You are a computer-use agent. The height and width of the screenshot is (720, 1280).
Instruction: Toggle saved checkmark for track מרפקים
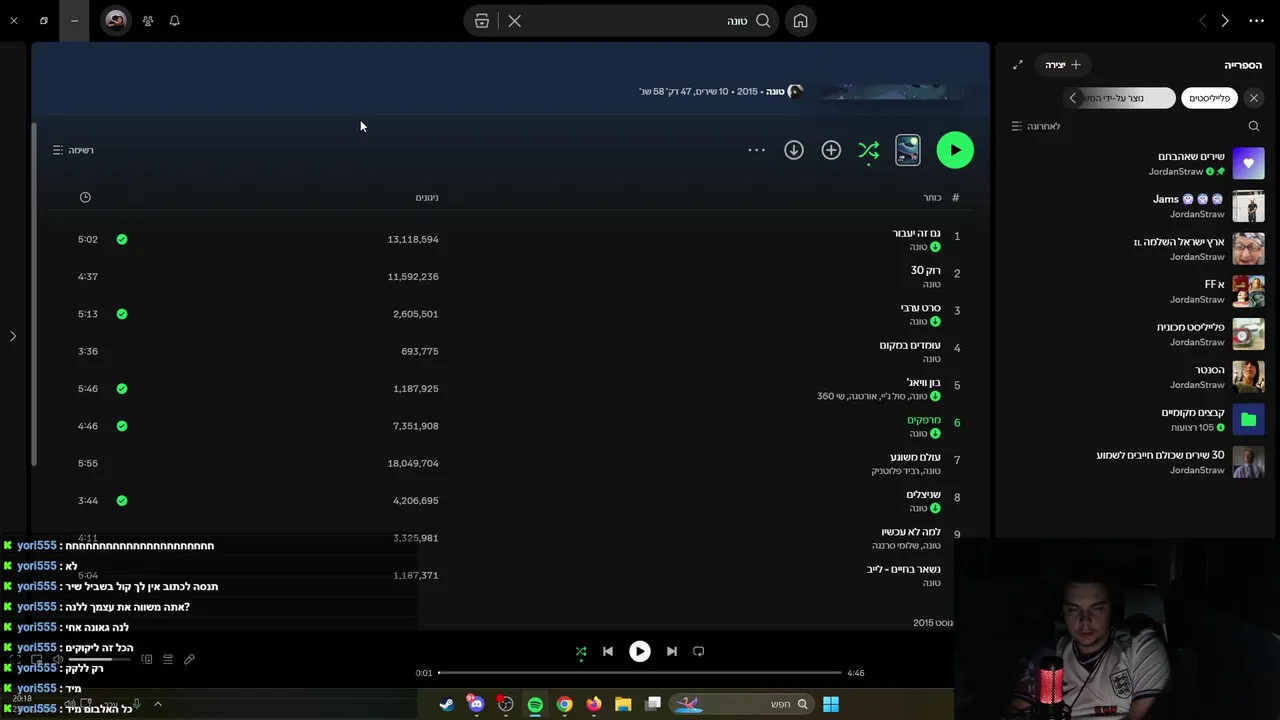pyautogui.click(x=122, y=426)
